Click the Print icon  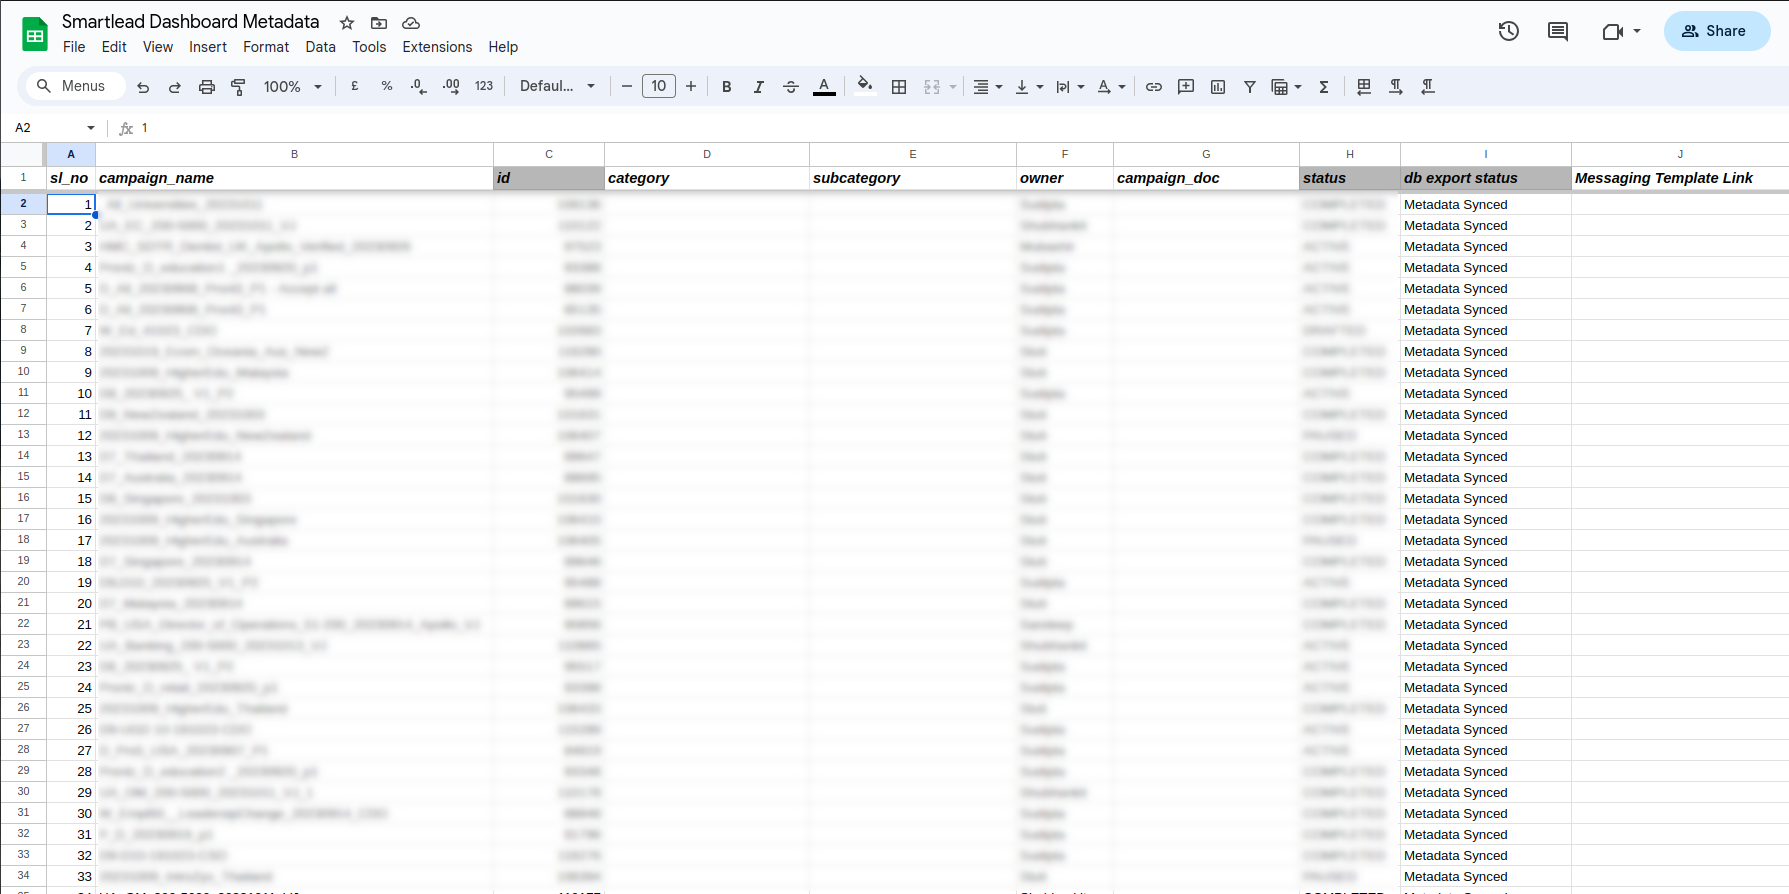pos(206,87)
